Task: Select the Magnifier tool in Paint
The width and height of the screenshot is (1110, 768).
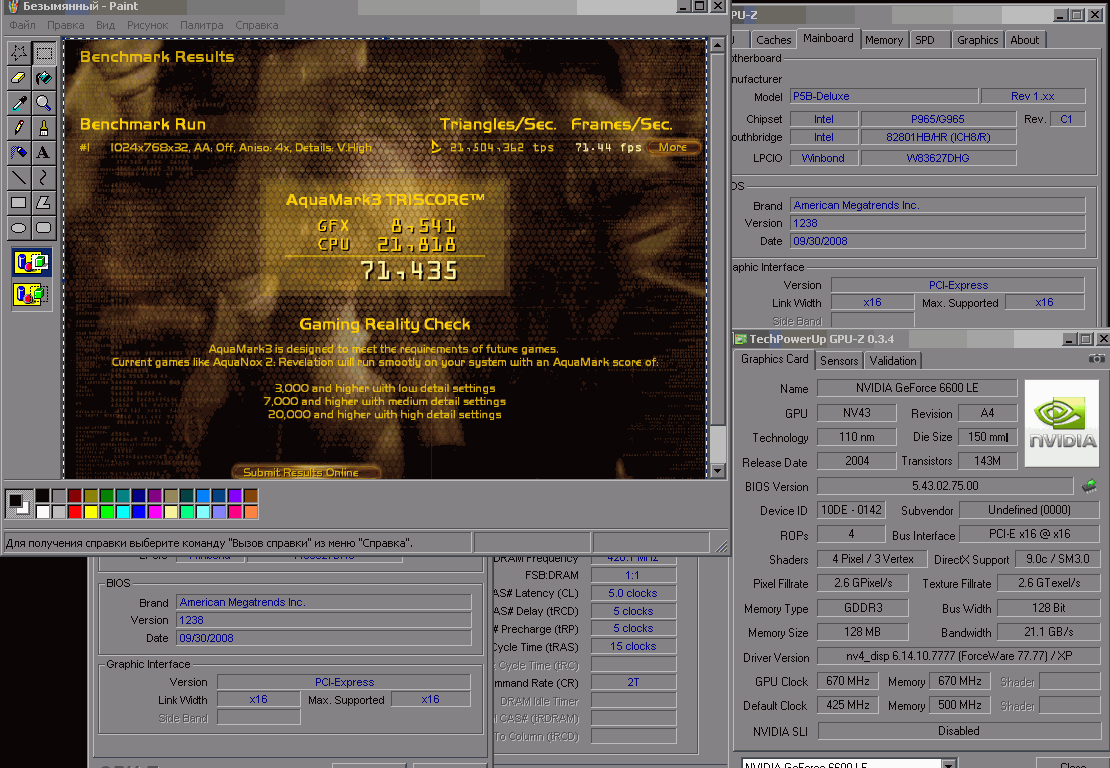Action: [x=44, y=103]
